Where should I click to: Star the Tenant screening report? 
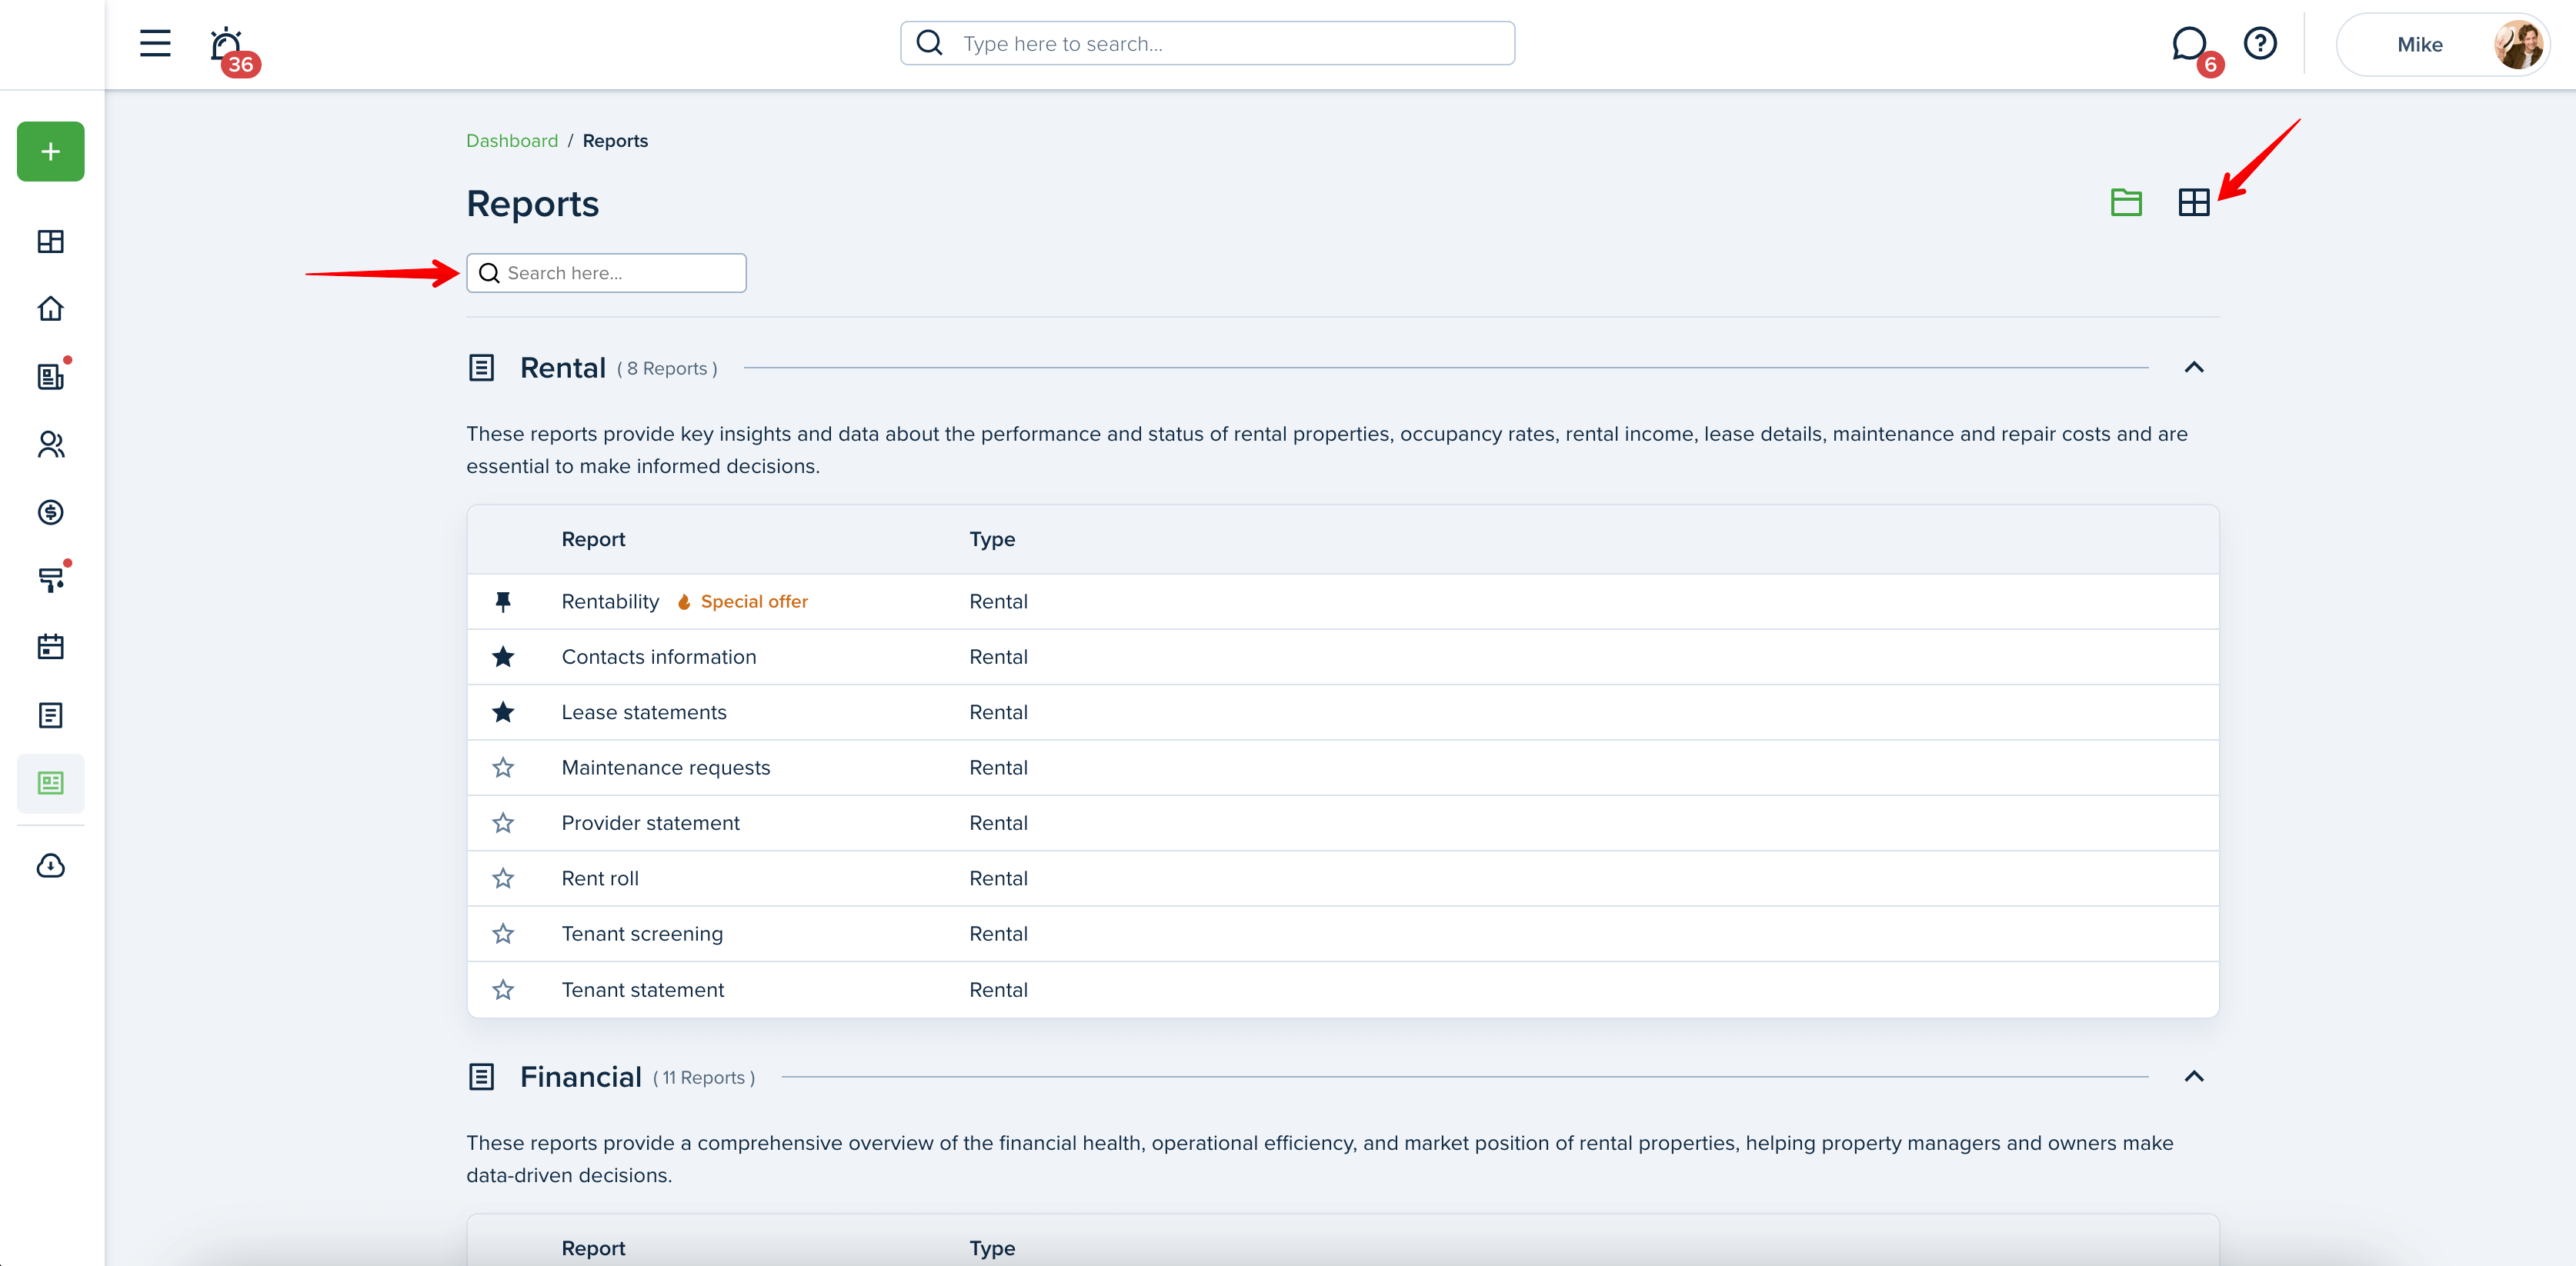(503, 934)
